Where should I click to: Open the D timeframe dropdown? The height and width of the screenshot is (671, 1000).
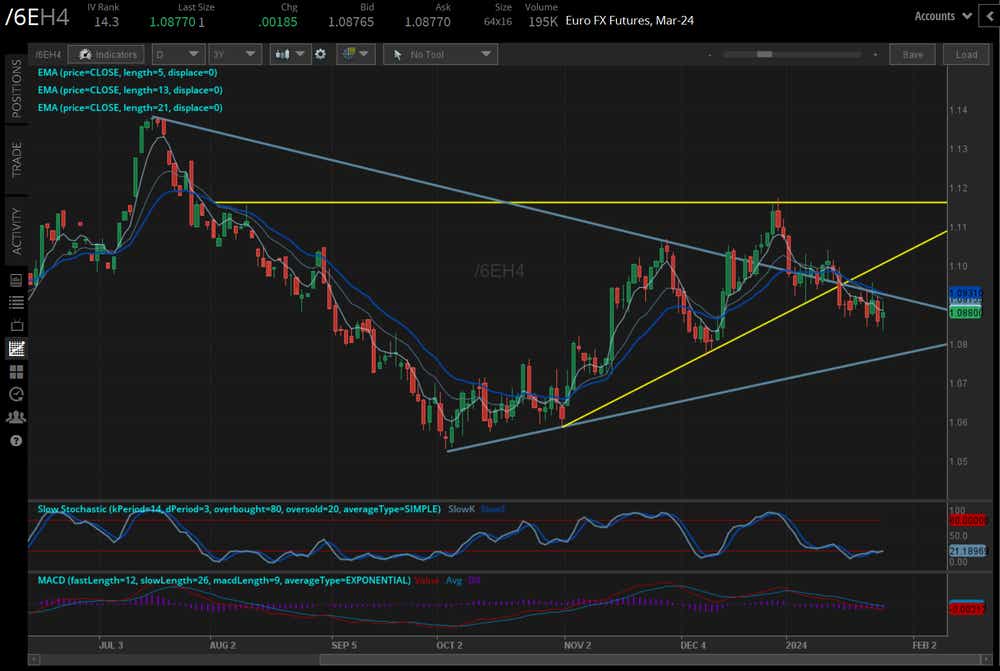coord(177,54)
